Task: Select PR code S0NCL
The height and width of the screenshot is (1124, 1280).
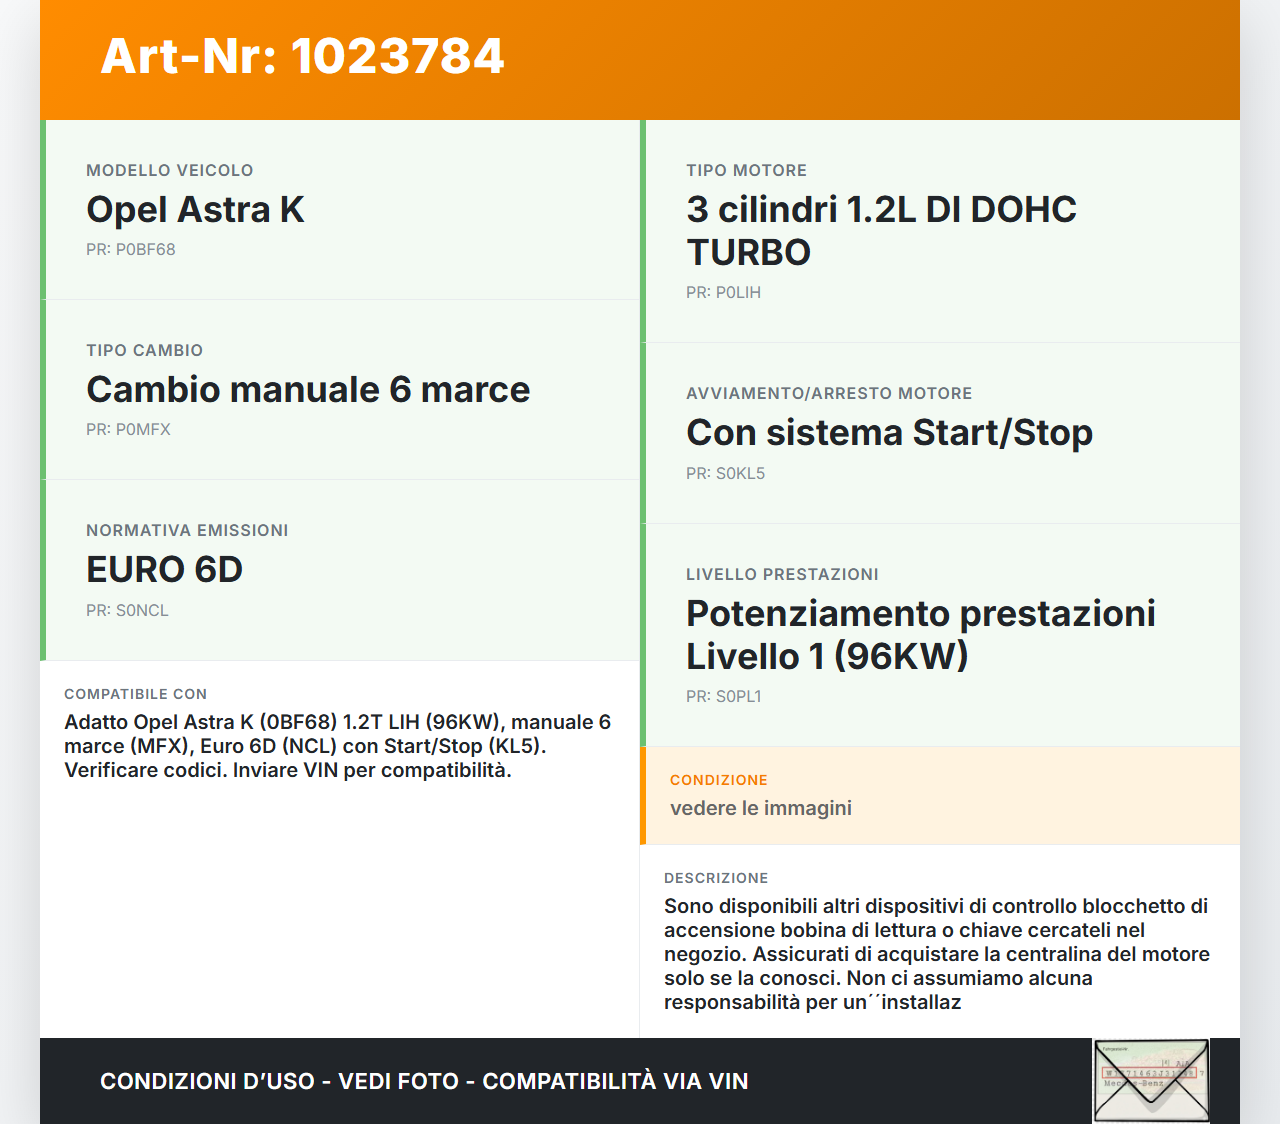Action: click(128, 609)
